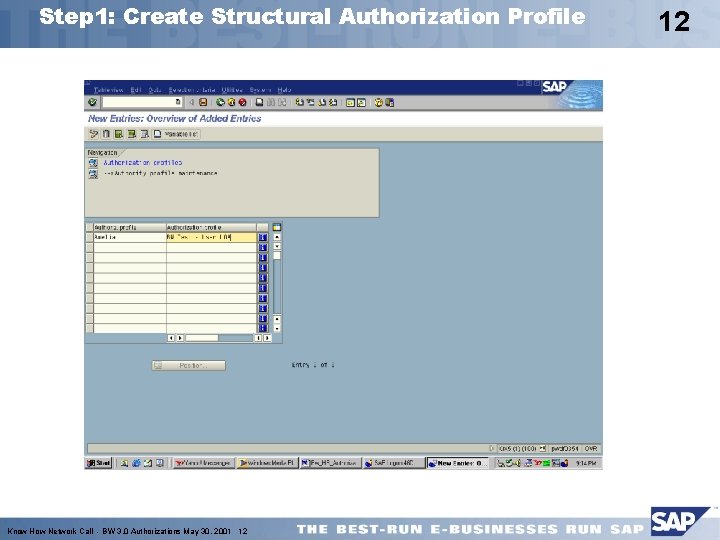The width and height of the screenshot is (720, 540).
Task: Expand the status bar system info dropdown
Action: click(x=543, y=448)
